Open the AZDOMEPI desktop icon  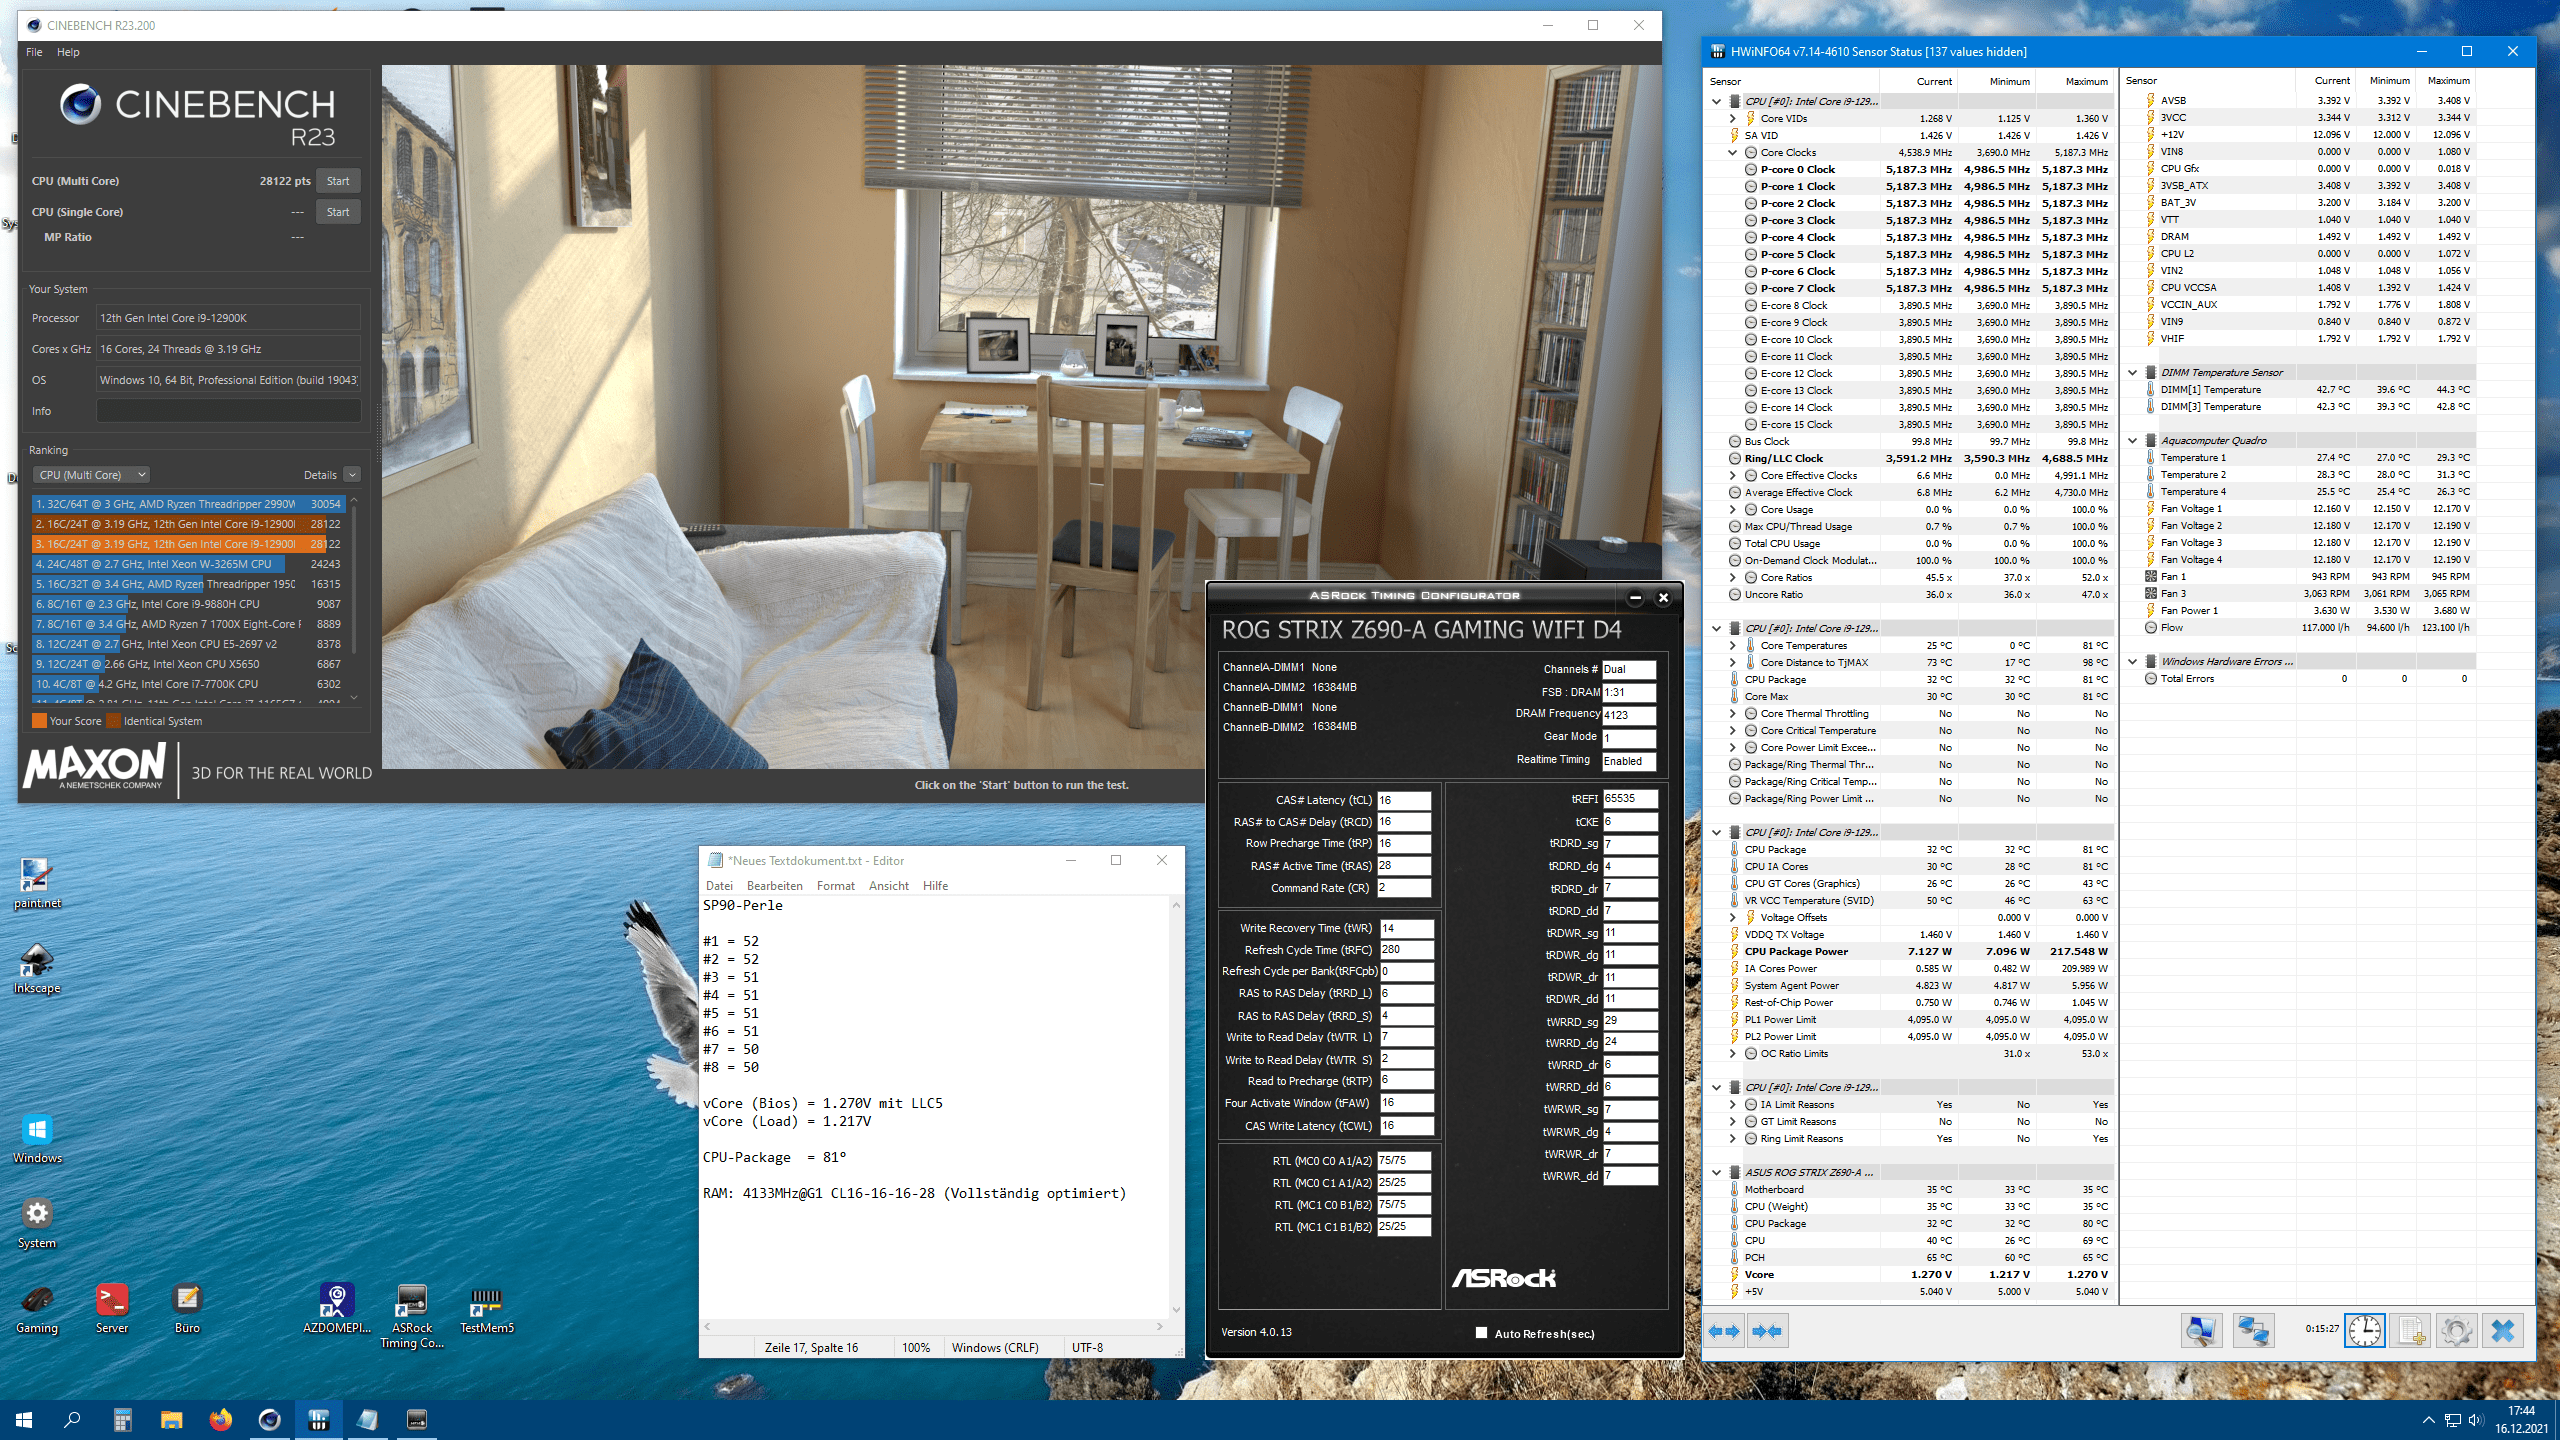[x=337, y=1308]
